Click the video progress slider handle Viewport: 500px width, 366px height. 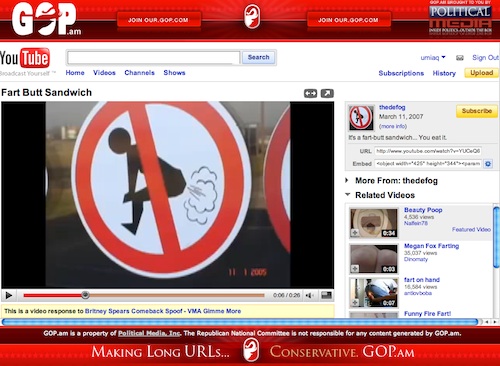coord(85,295)
